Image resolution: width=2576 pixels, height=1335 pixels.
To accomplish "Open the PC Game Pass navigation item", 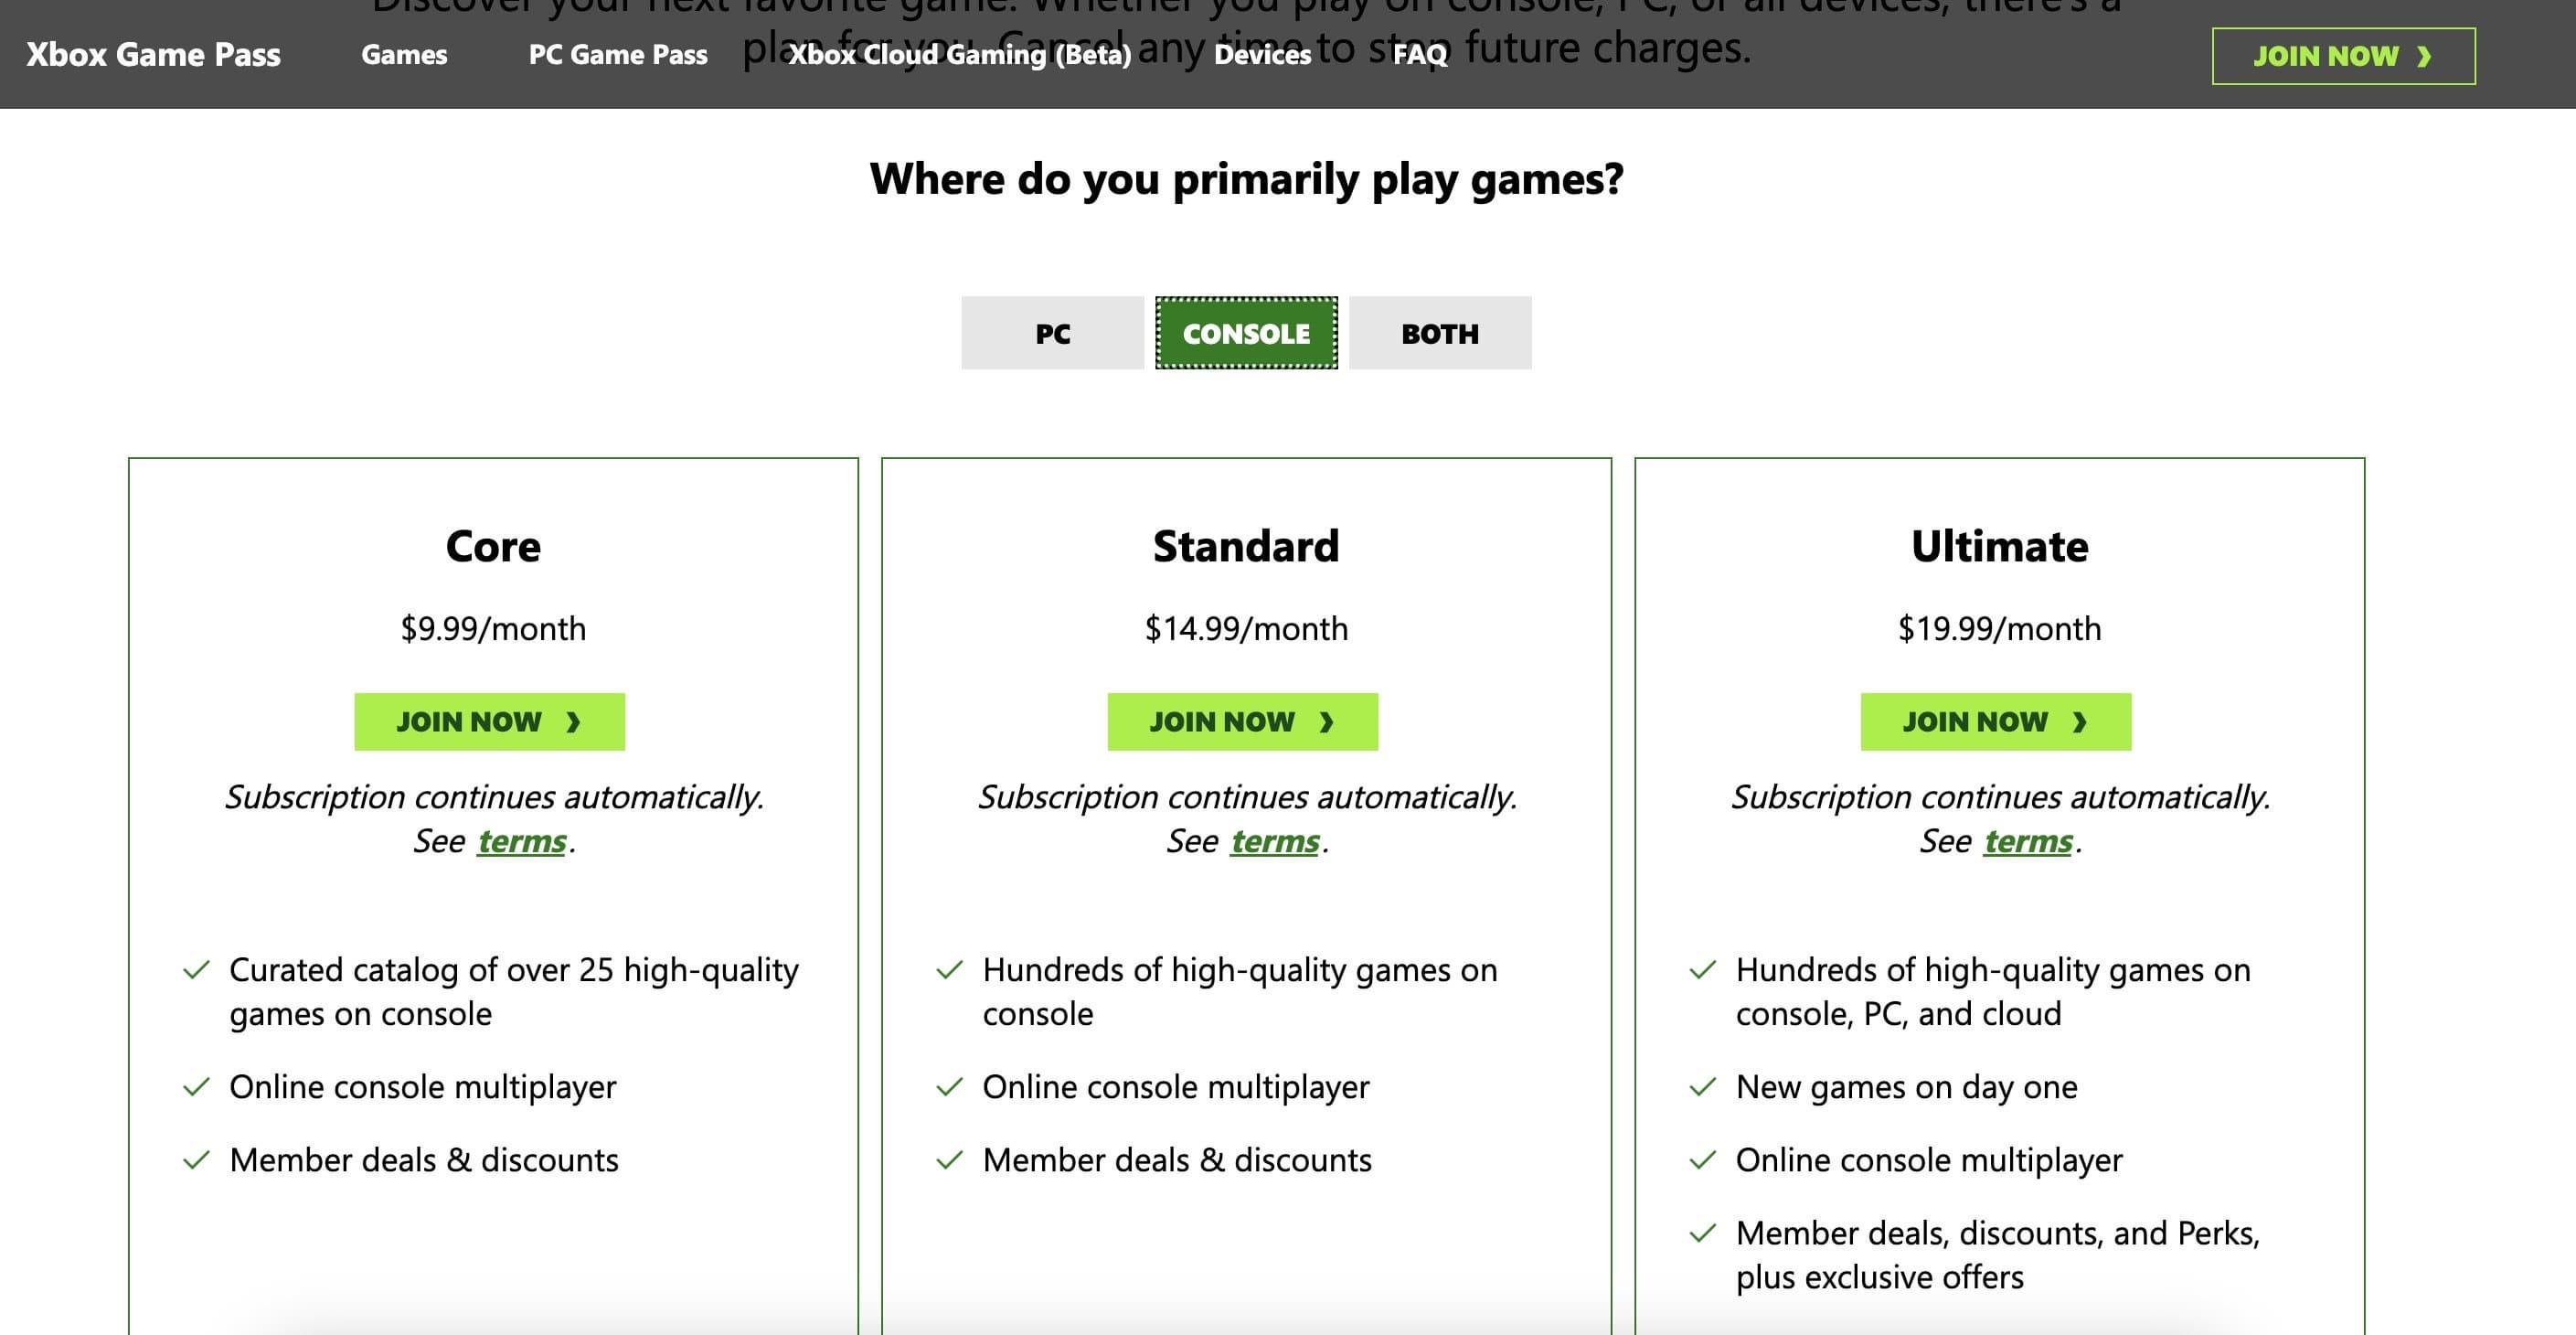I will click(x=617, y=54).
